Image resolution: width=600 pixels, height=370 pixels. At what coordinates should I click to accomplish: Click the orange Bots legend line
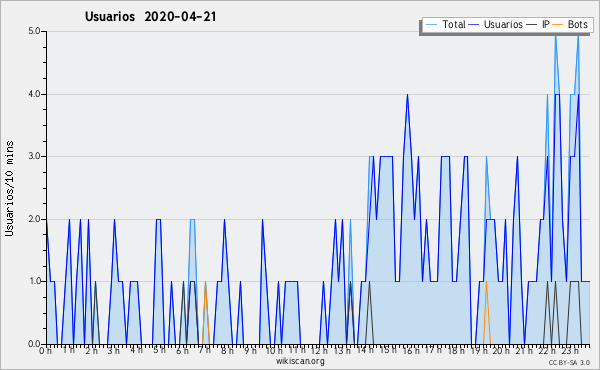tap(558, 24)
